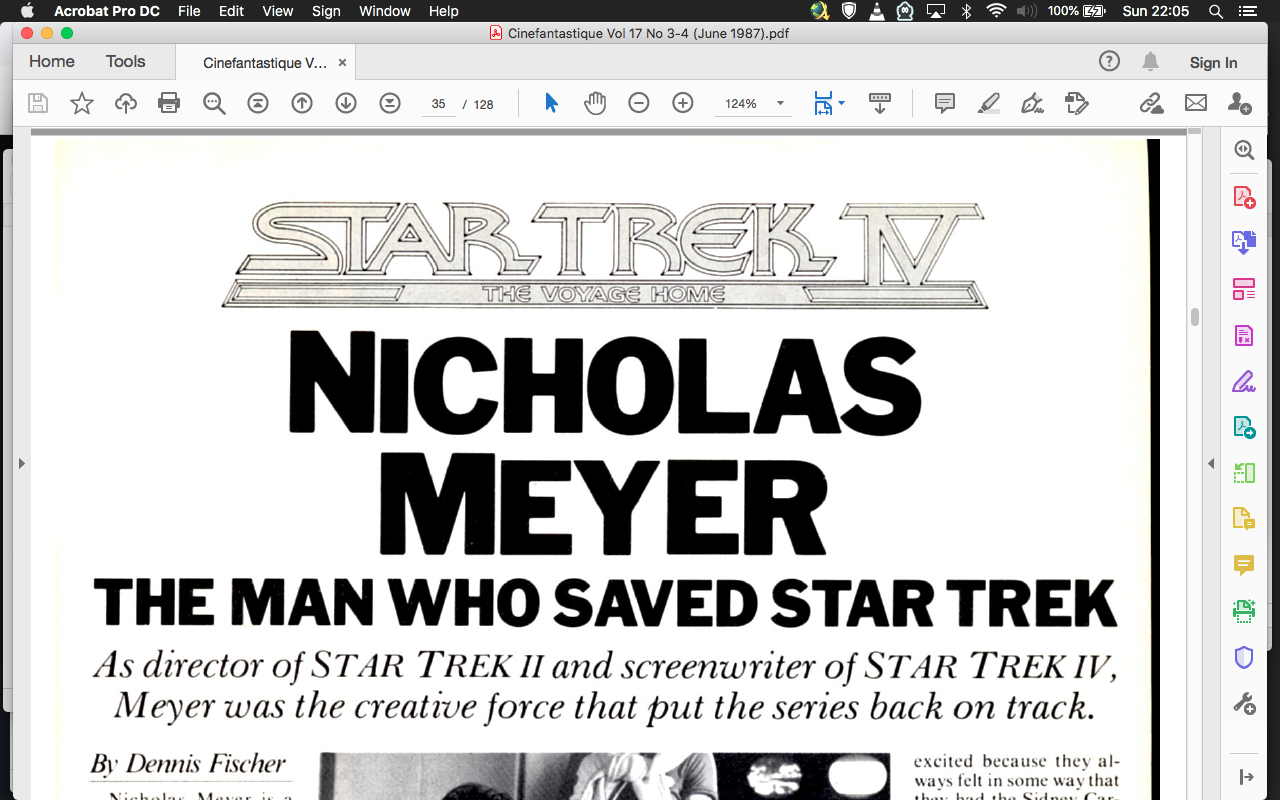Screen dimensions: 1280x800
Task: Switch to the Home tab
Action: pos(52,61)
